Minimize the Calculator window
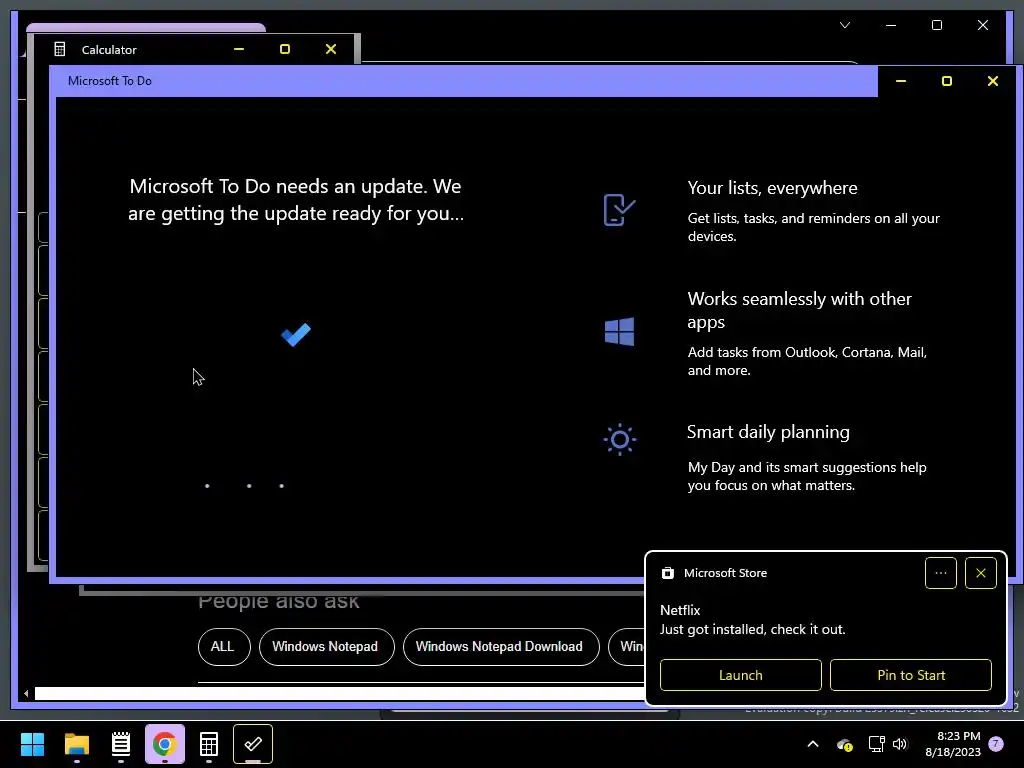 [x=239, y=49]
